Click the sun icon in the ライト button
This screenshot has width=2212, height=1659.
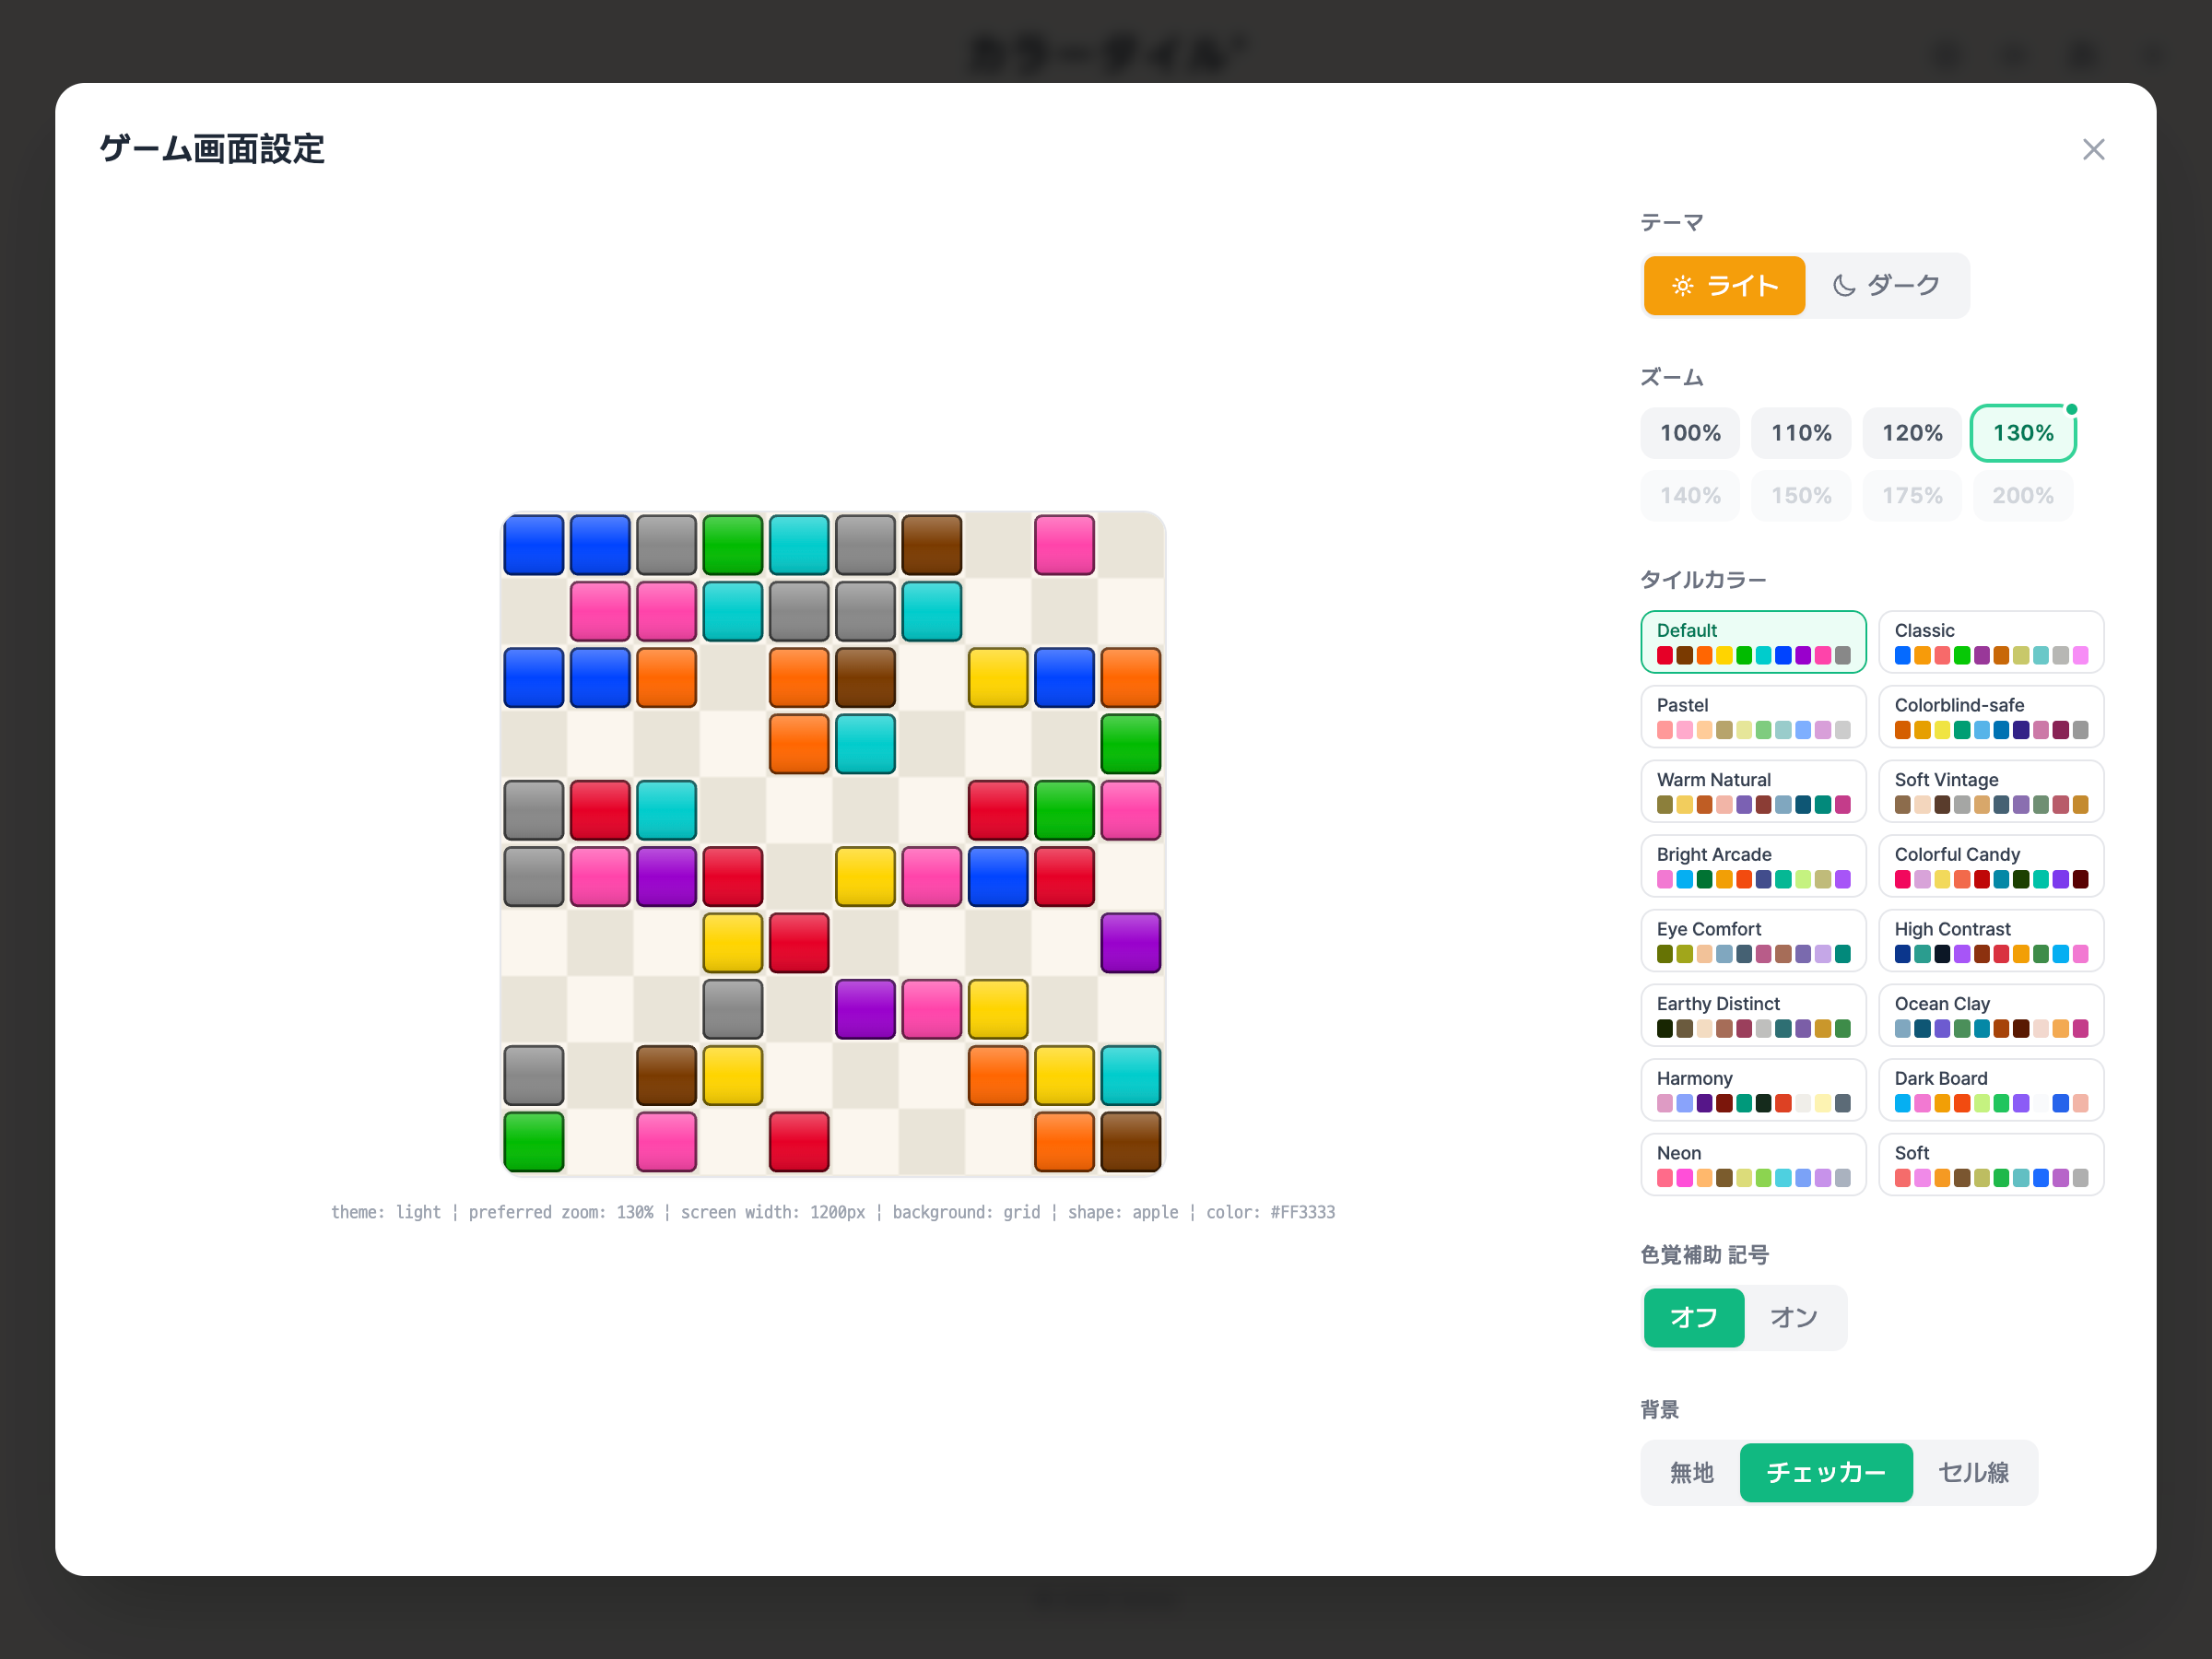point(1683,286)
